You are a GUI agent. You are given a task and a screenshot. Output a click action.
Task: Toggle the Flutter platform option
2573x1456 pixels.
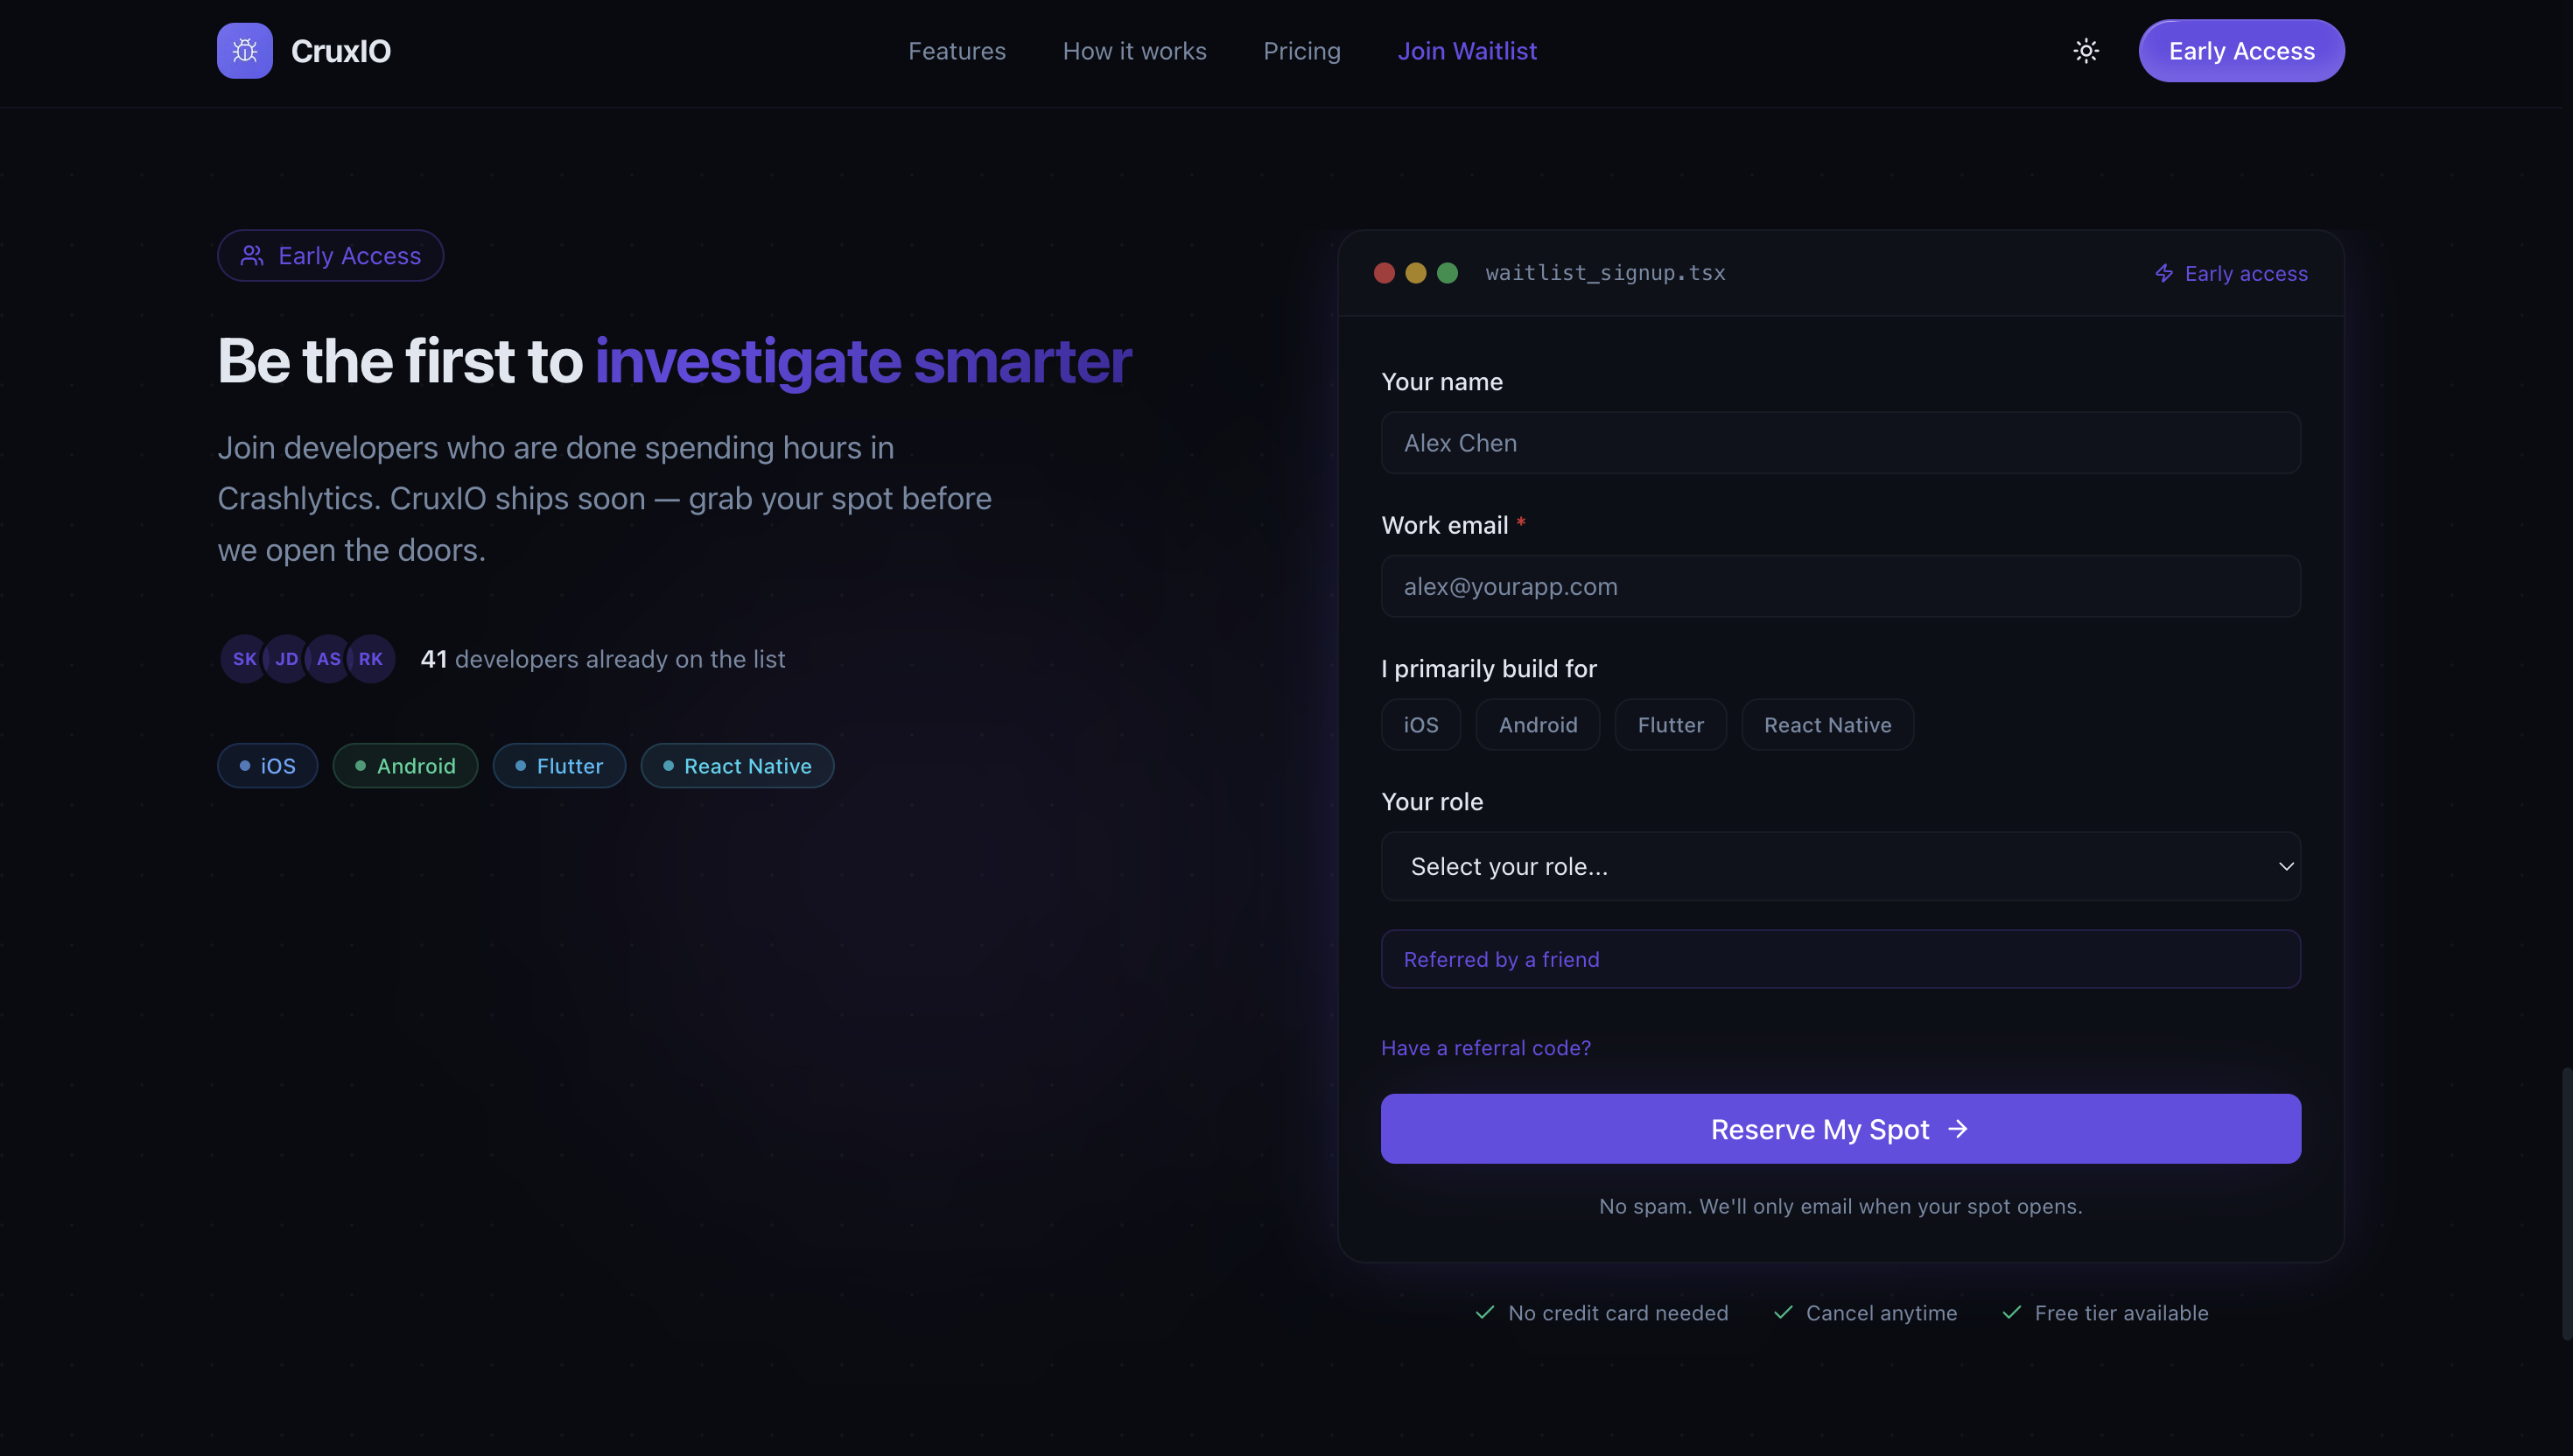(1670, 724)
